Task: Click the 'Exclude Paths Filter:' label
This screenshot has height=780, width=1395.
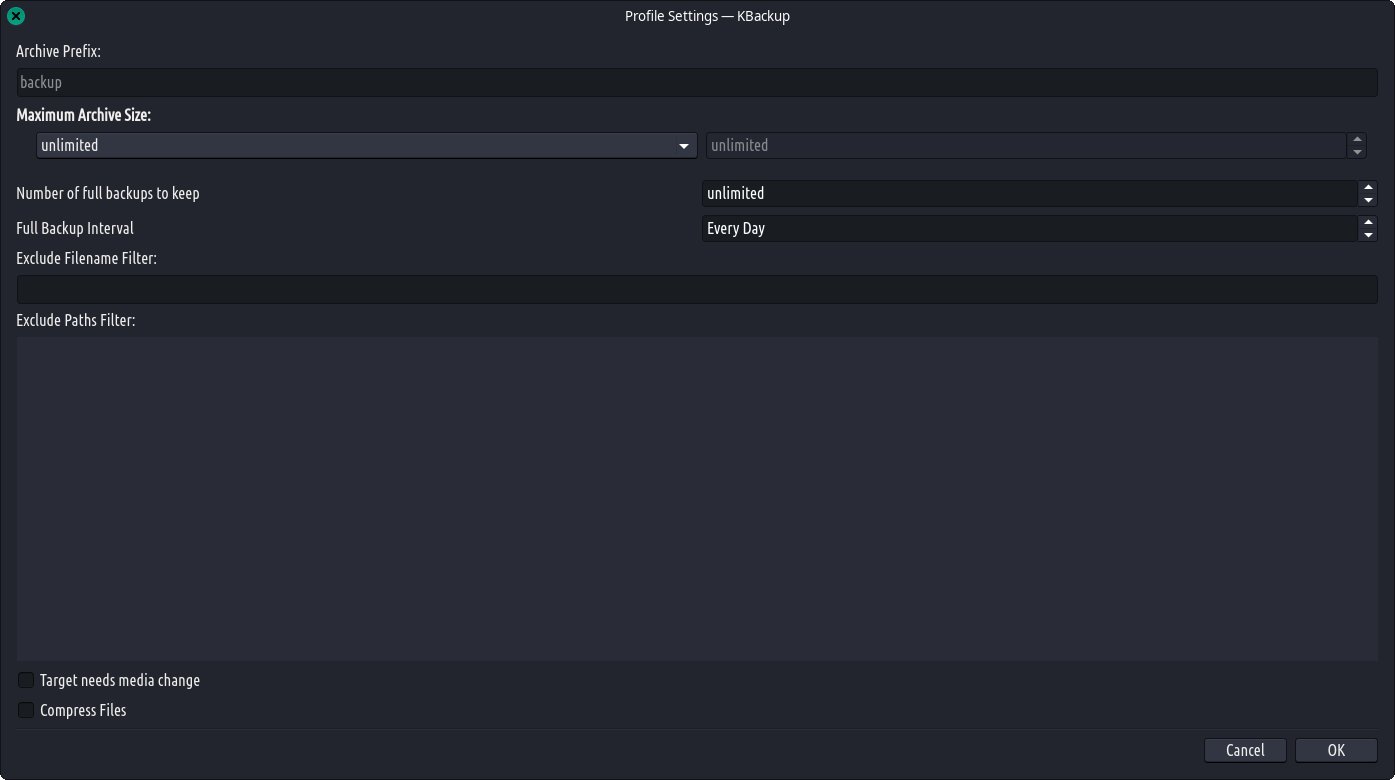Action: click(76, 320)
